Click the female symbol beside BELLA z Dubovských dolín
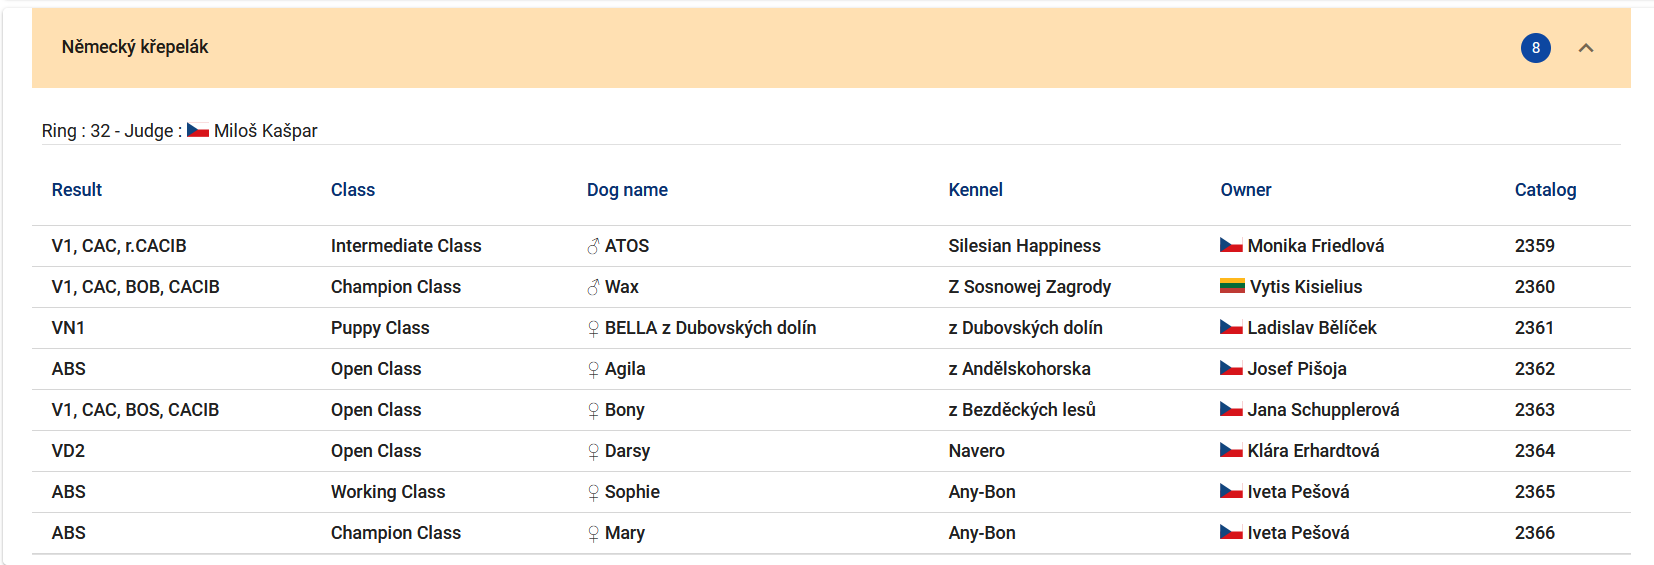1654x565 pixels. [x=593, y=328]
